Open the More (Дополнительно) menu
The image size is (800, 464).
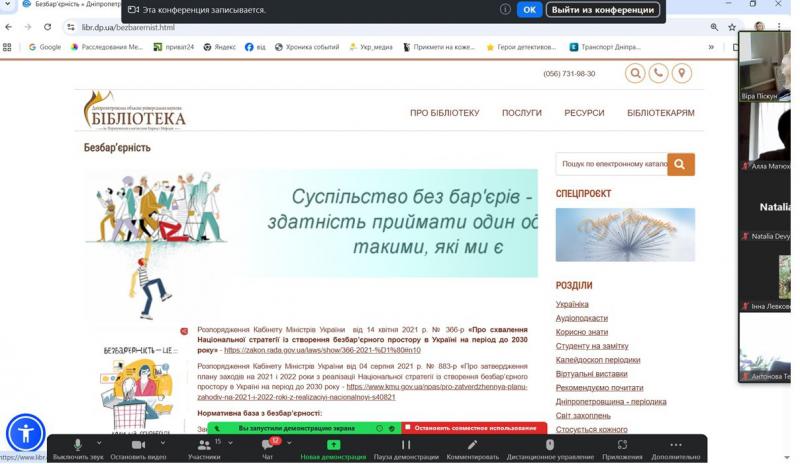click(x=676, y=445)
